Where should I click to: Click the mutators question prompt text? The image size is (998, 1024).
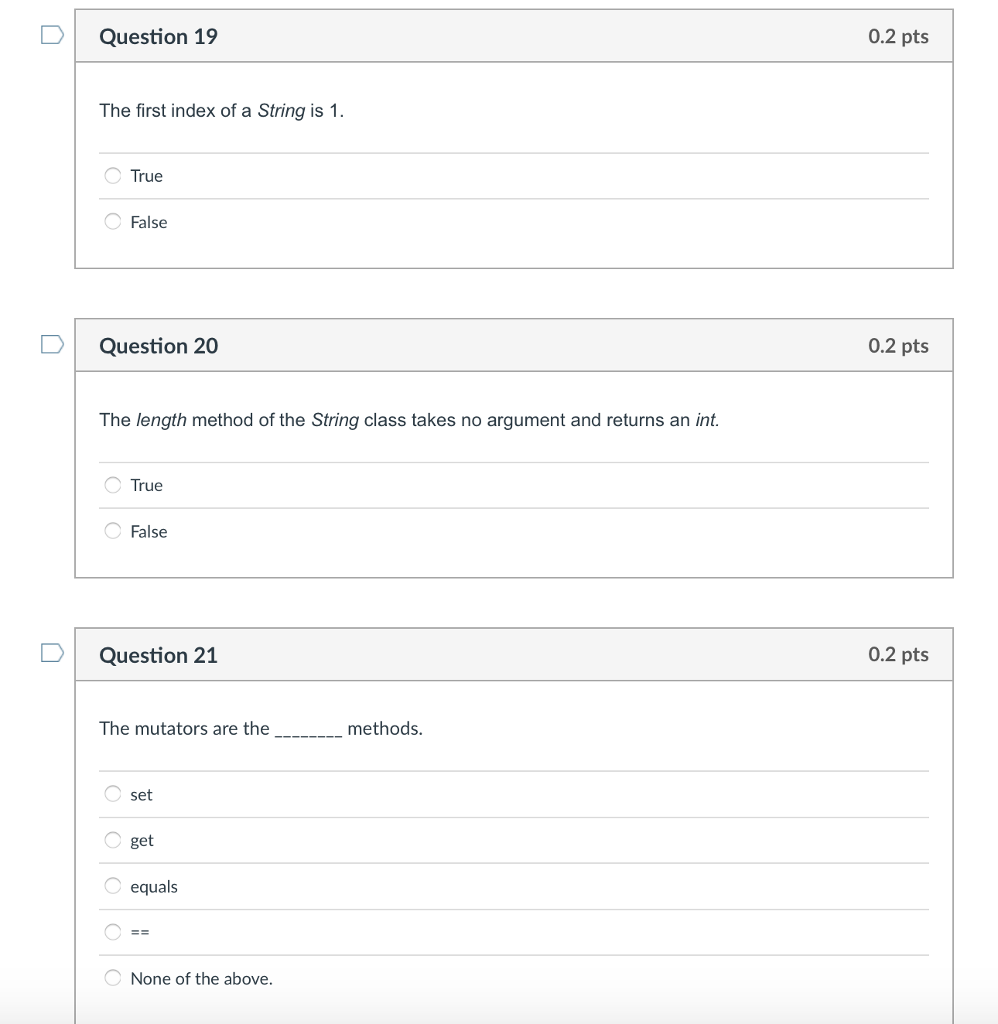click(260, 729)
